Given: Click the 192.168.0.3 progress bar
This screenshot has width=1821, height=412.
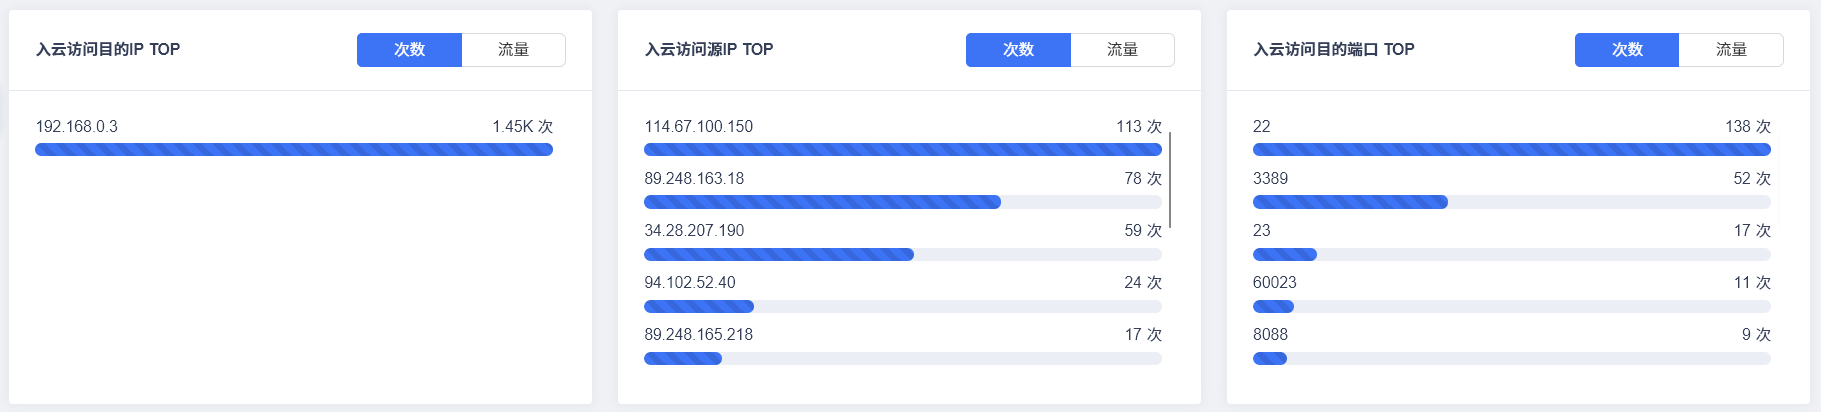Looking at the screenshot, I should 294,150.
